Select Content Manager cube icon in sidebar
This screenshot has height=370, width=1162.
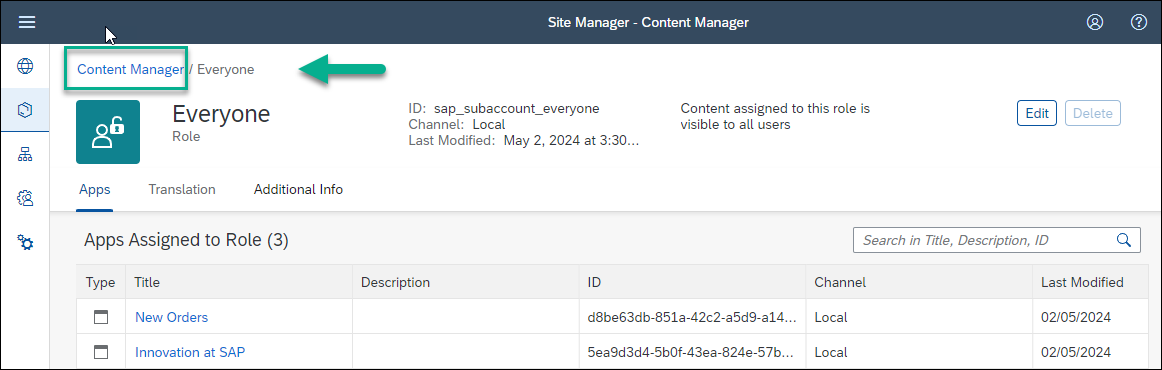point(25,110)
